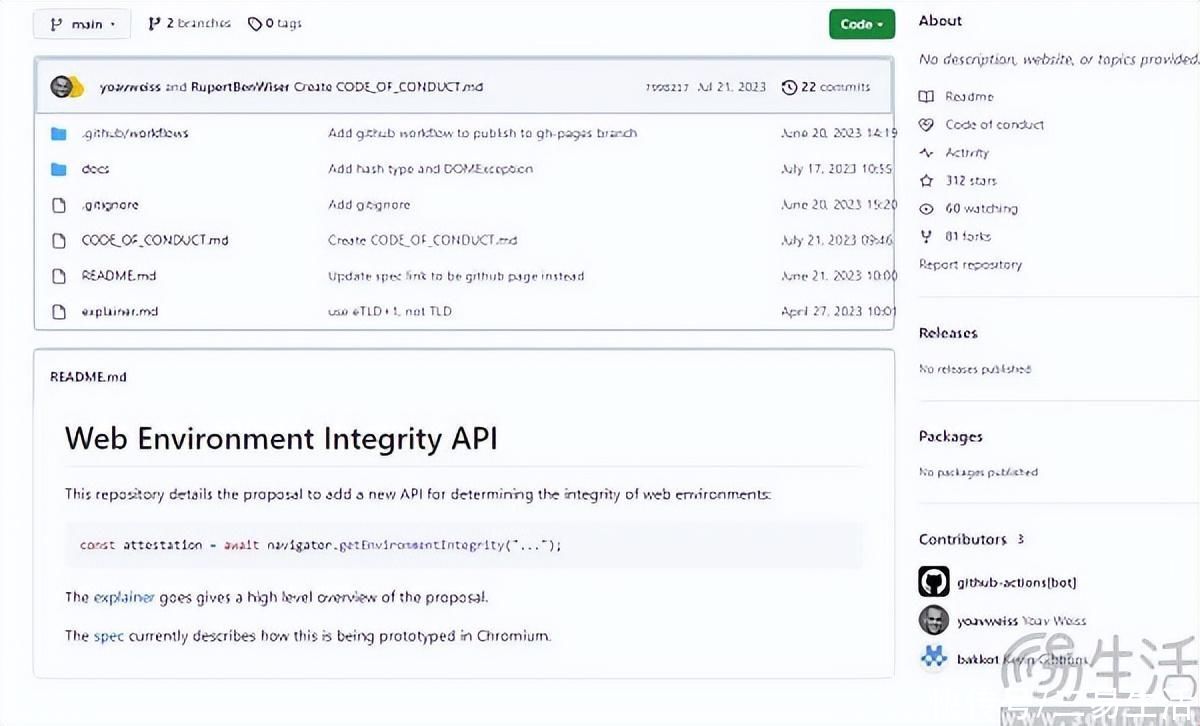Viewport: 1200px width, 726px height.
Task: Open the latest commit message Create CODE_OF_CONDUCT.md
Action: (389, 87)
